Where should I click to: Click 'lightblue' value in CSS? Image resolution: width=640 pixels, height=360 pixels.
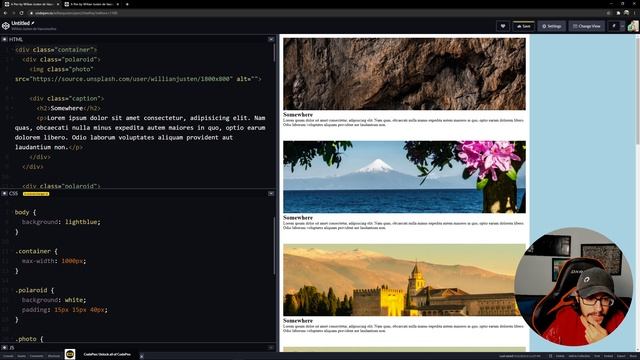click(x=81, y=222)
